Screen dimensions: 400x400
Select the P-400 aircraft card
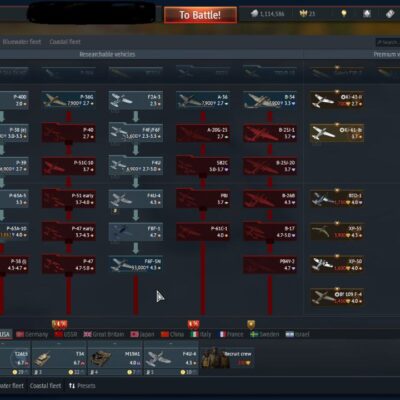point(14,100)
